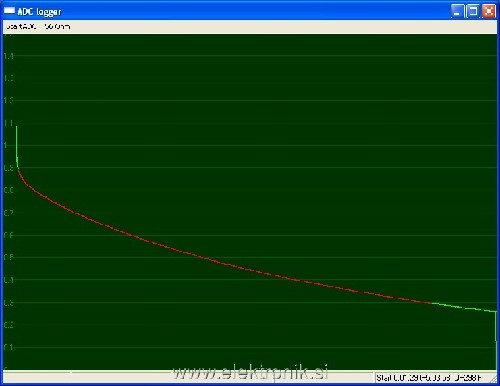Click the red section of the discharge curve
Screen dimensions: 500x386
coord(207,258)
